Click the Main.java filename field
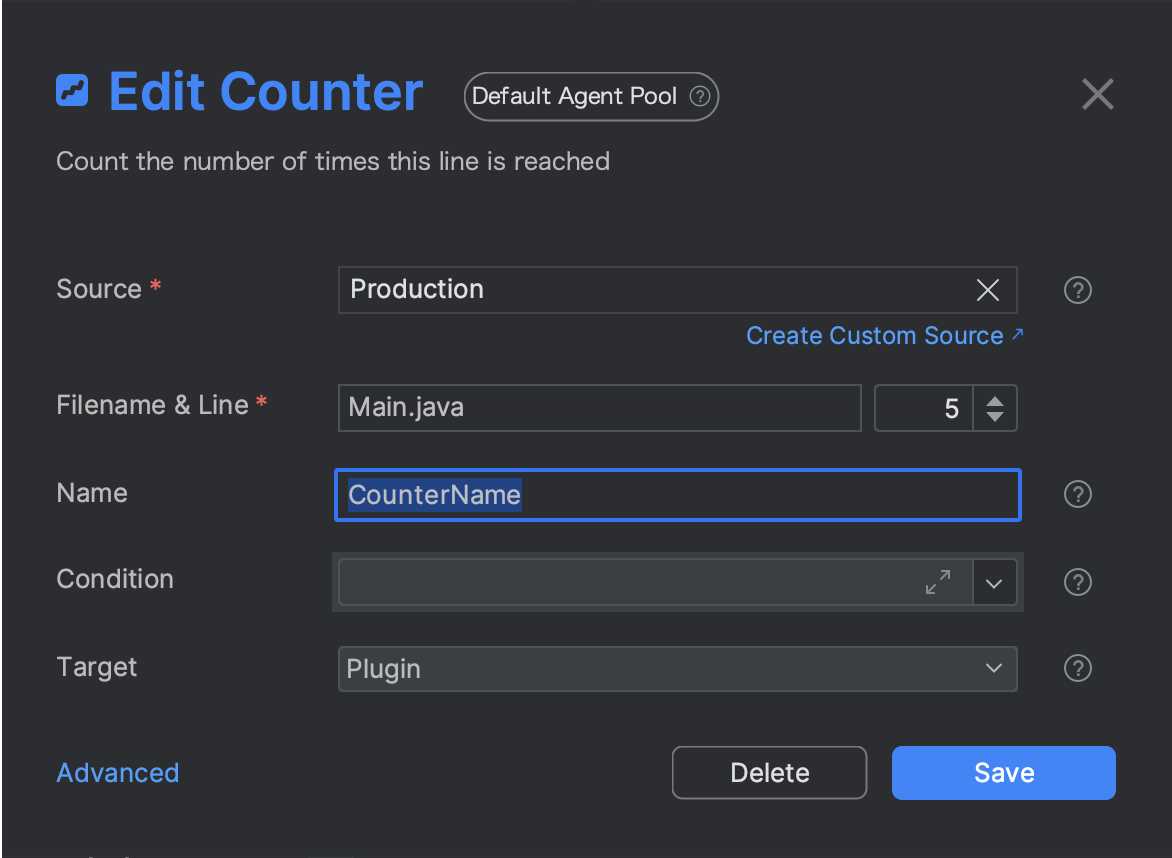This screenshot has width=1172, height=858. pyautogui.click(x=599, y=408)
